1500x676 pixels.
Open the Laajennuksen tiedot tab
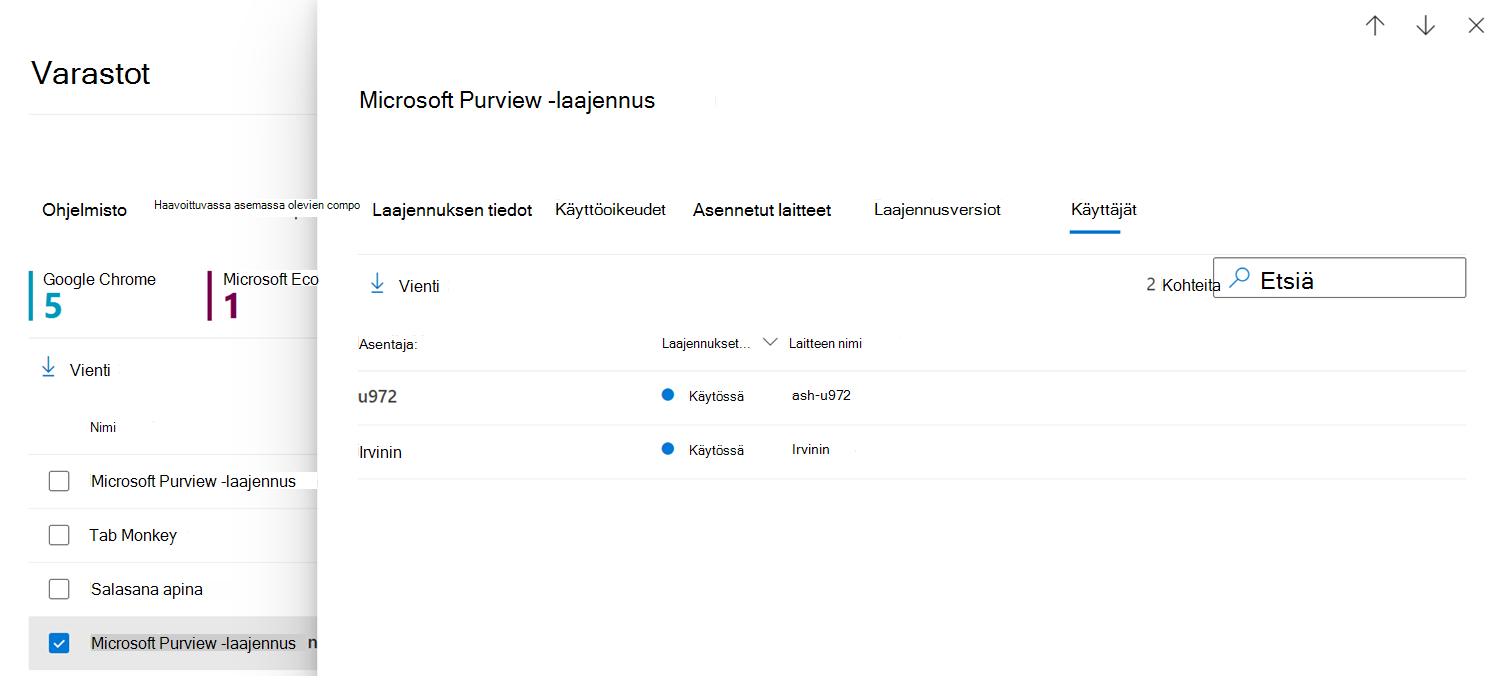452,210
